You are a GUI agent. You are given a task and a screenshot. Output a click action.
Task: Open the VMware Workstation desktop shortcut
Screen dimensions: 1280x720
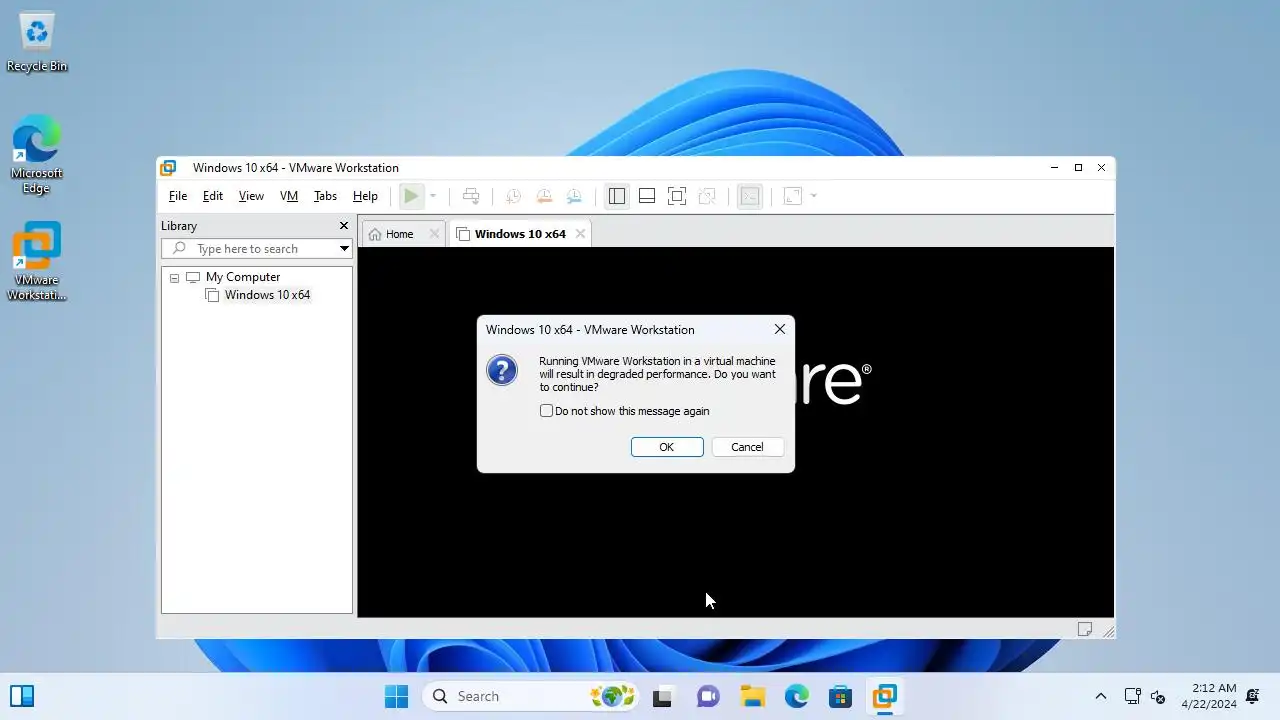37,262
